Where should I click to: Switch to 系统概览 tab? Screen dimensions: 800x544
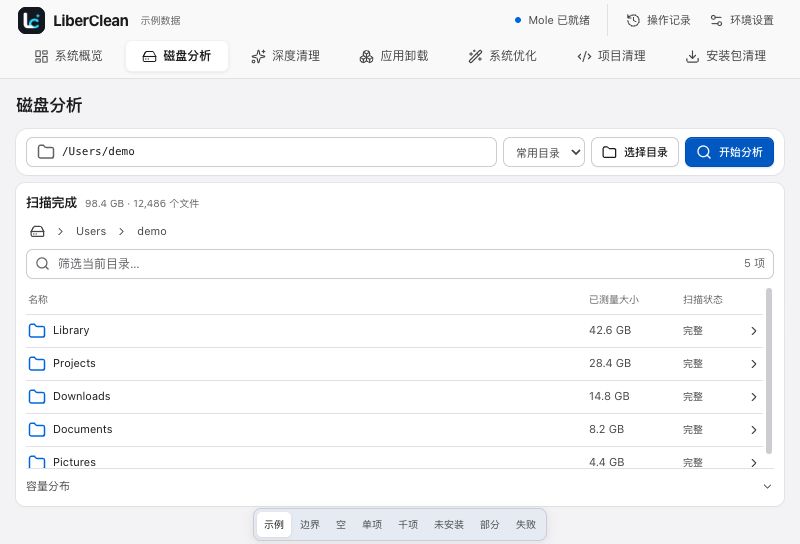point(68,56)
